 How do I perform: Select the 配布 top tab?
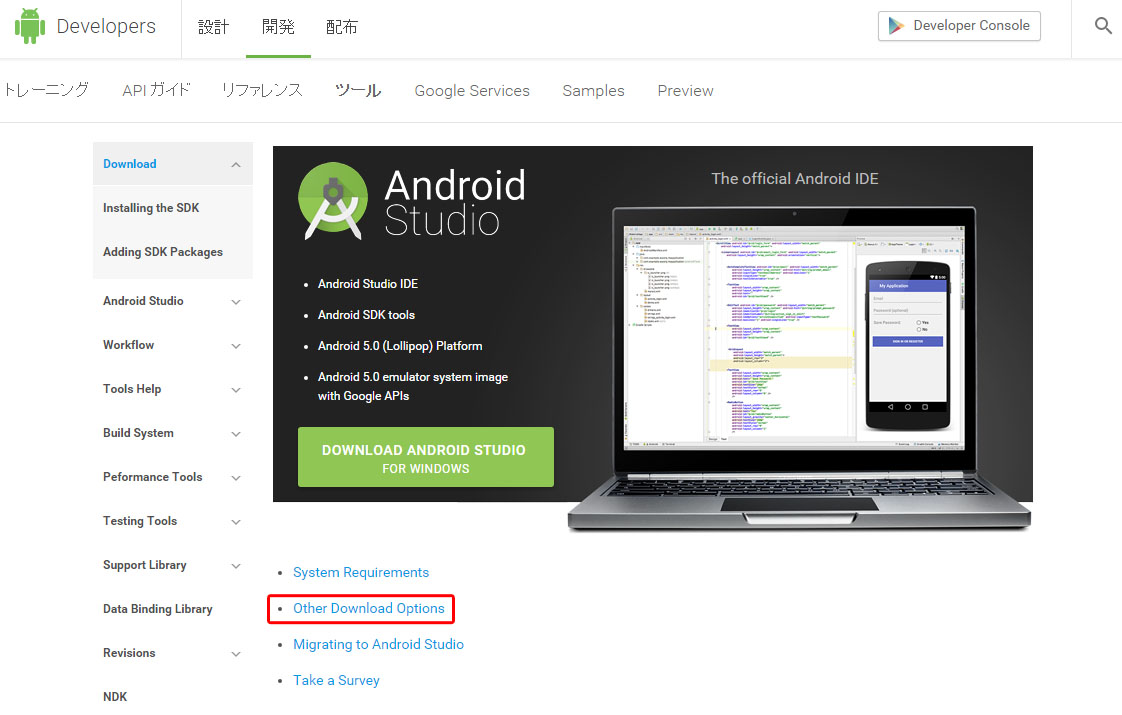[341, 27]
